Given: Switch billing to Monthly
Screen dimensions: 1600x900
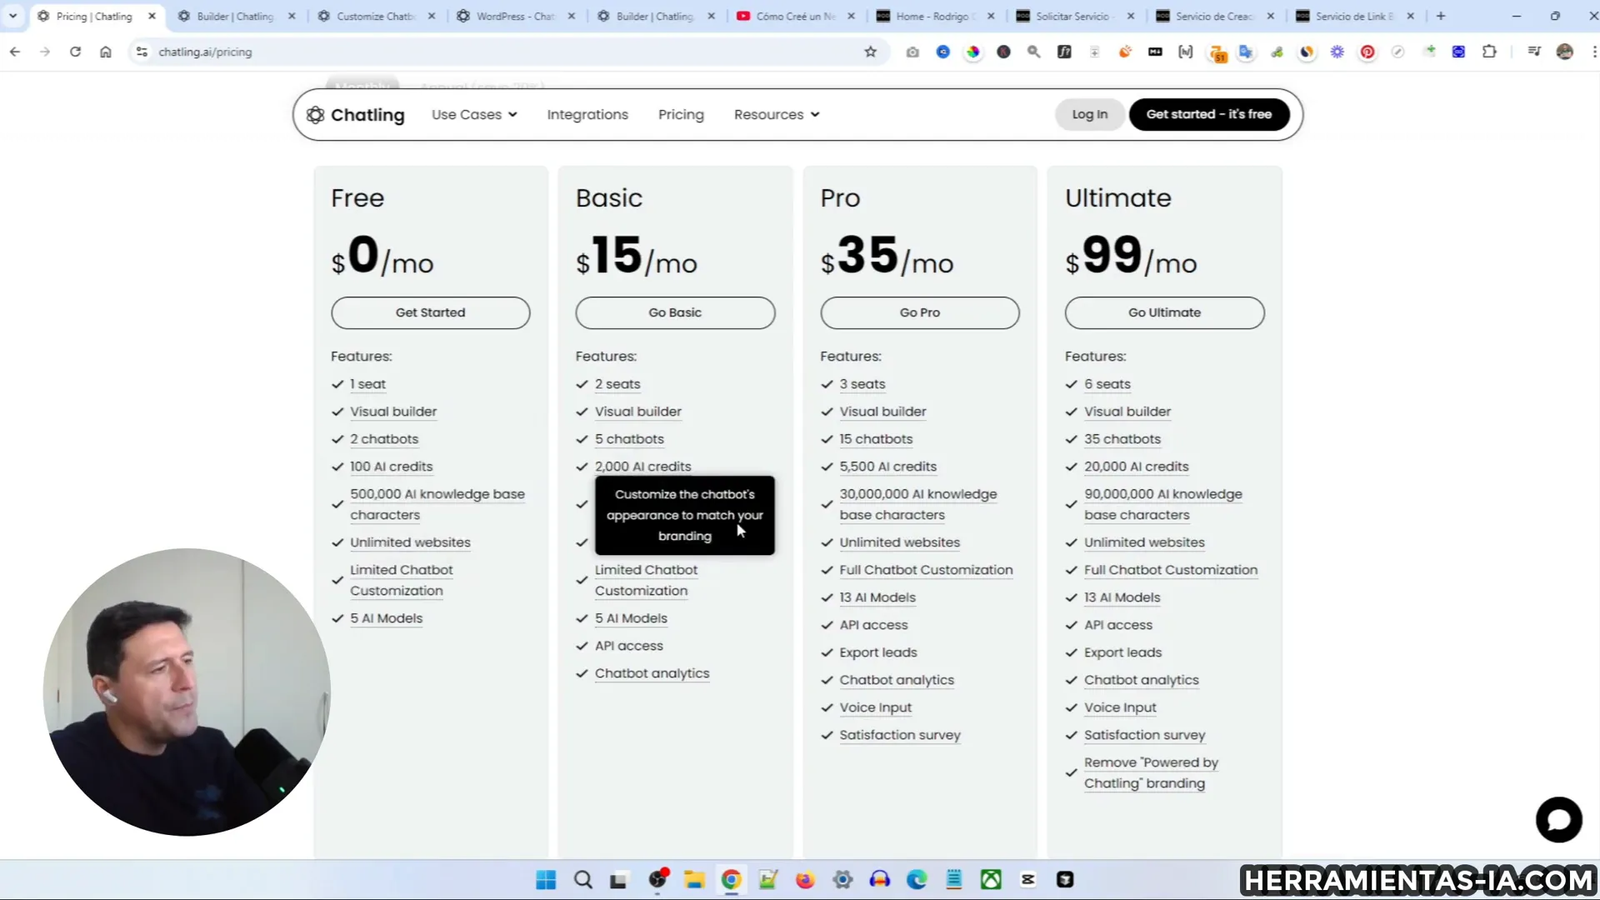Looking at the screenshot, I should click(362, 87).
